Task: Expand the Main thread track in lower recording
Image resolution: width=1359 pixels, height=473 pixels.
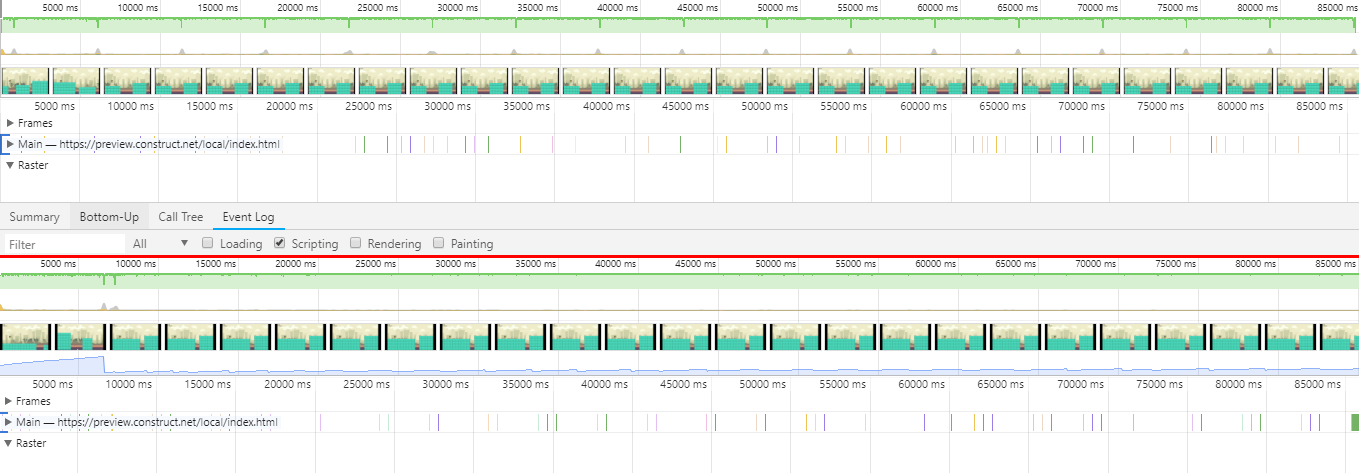Action: [10, 422]
